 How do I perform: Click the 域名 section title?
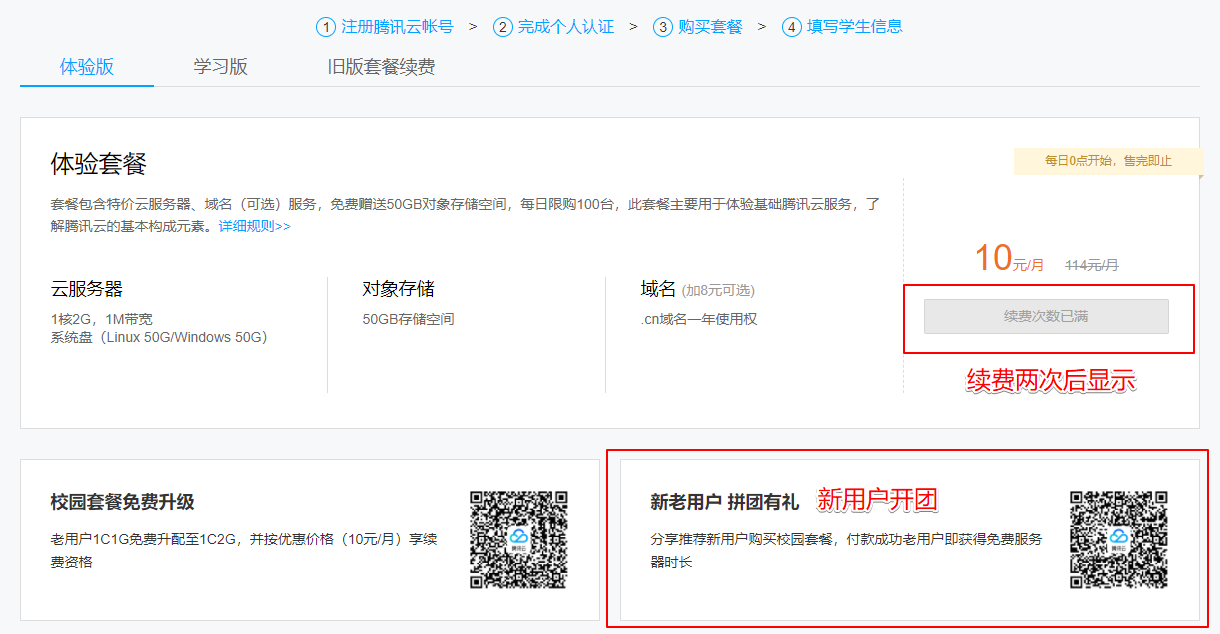tap(658, 290)
